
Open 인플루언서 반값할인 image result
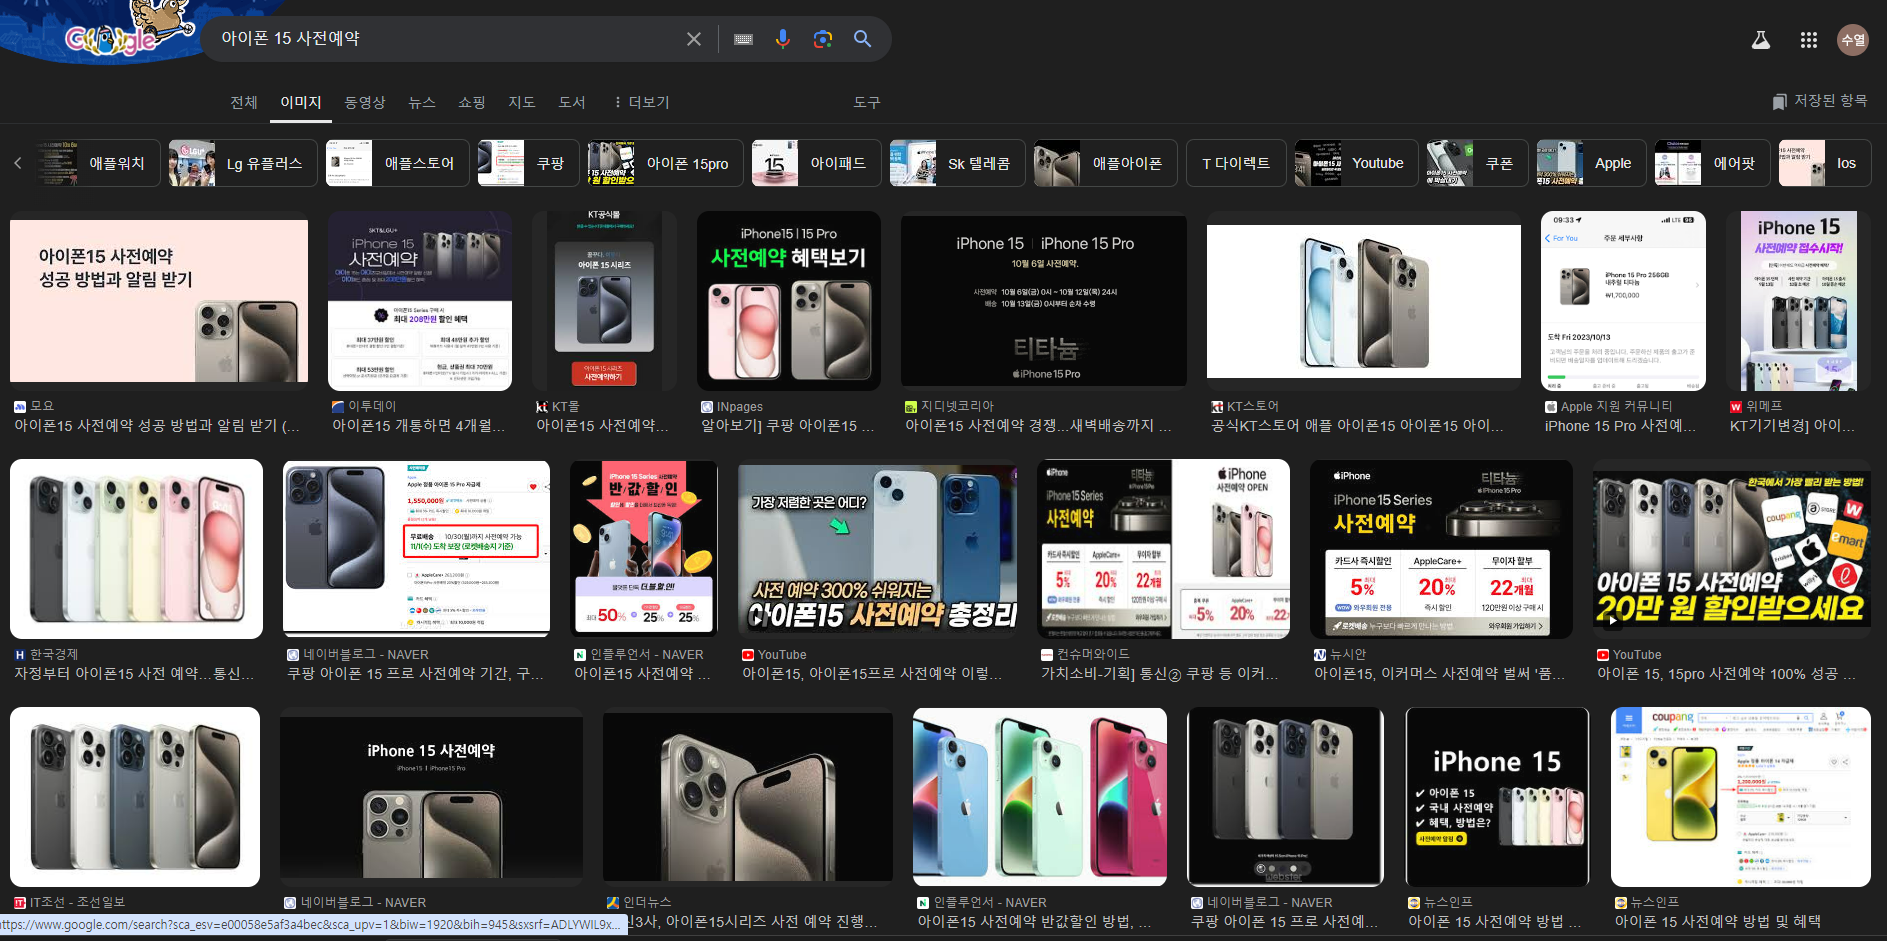644,549
